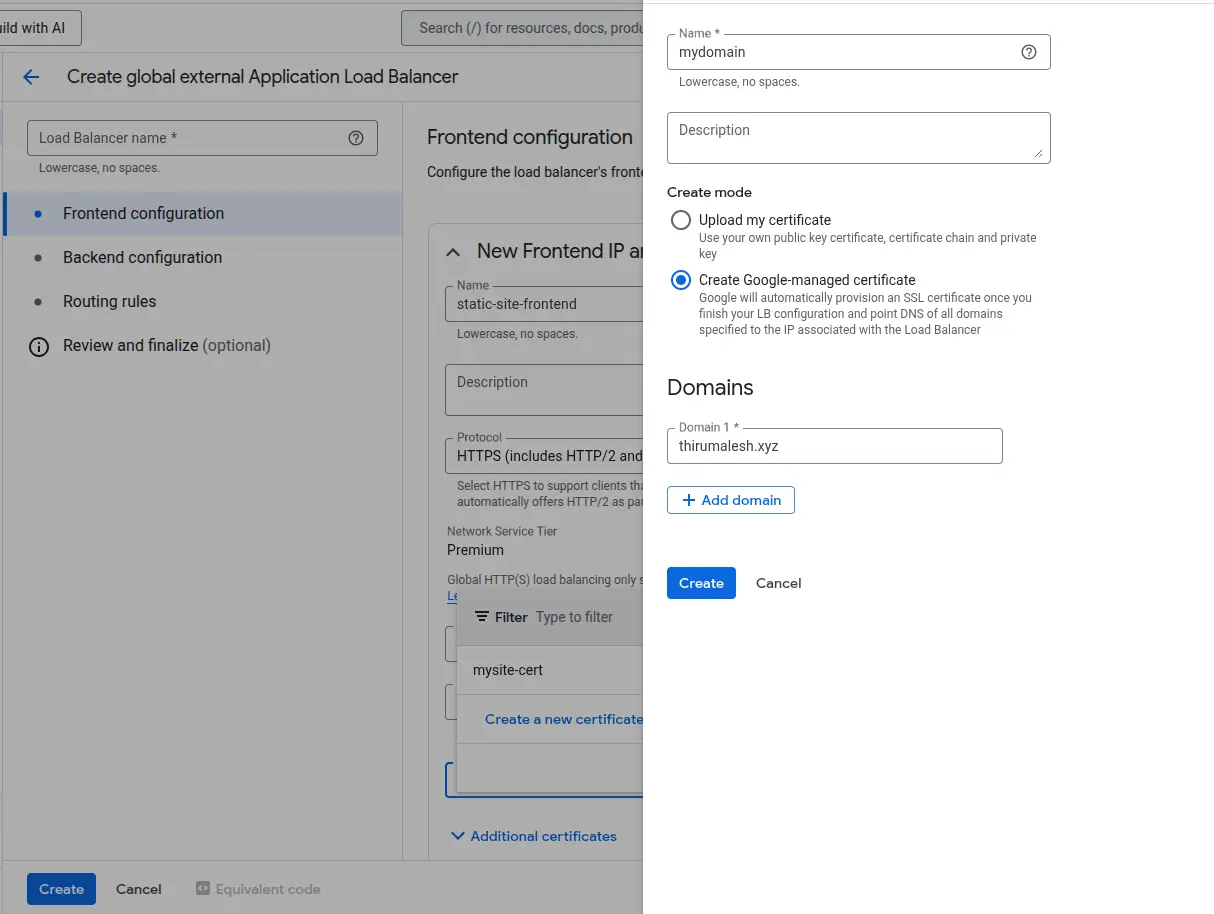Image resolution: width=1214 pixels, height=914 pixels.
Task: Collapse the New Frontend IP section
Action: (453, 251)
